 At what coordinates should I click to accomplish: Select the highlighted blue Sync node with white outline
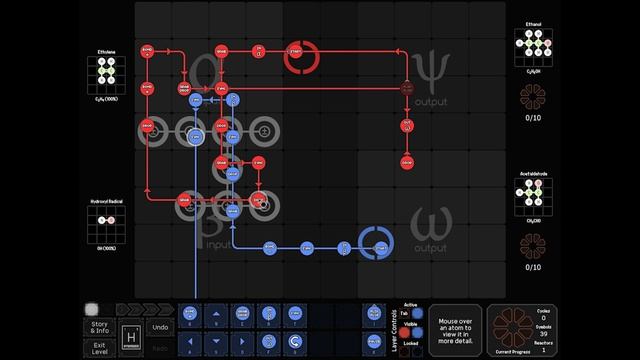point(196,137)
